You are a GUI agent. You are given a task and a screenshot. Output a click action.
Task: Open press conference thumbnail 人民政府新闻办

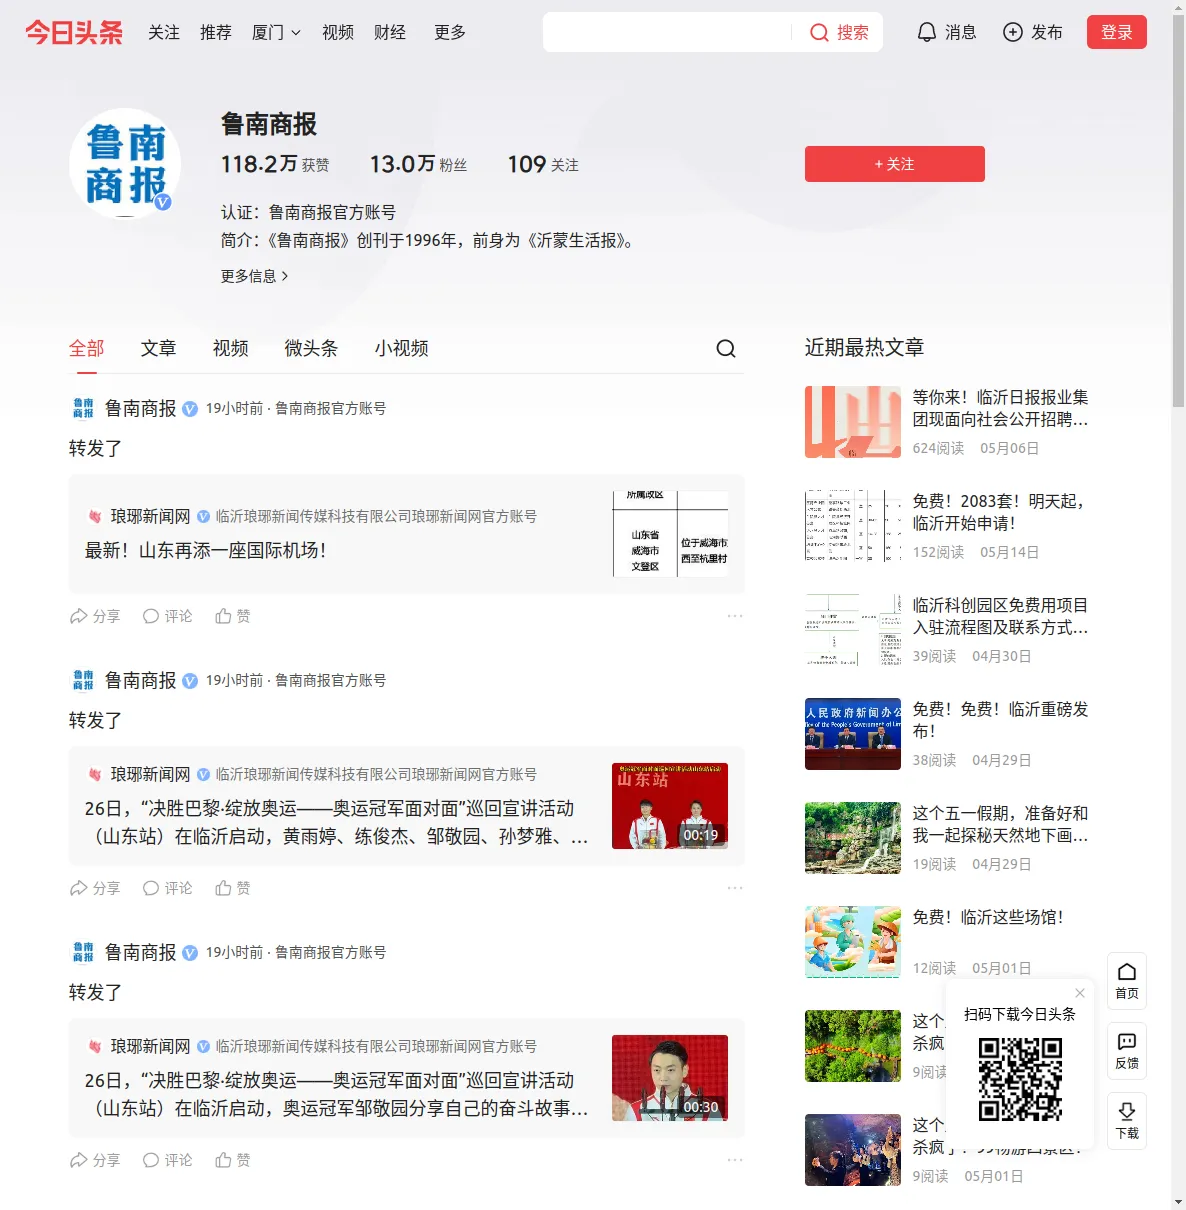[853, 734]
